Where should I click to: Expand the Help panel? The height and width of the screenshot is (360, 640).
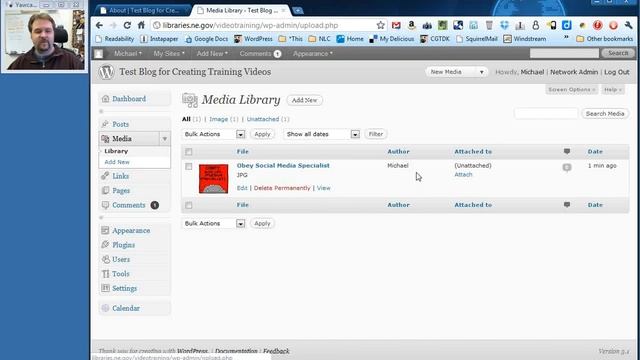[613, 89]
